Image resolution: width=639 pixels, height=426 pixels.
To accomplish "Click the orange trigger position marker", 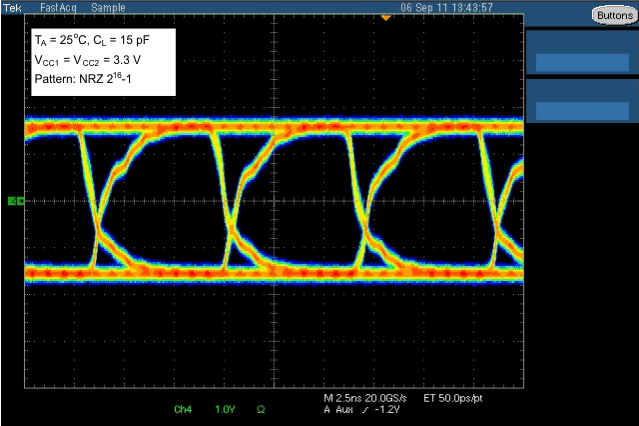I will 387,18.
